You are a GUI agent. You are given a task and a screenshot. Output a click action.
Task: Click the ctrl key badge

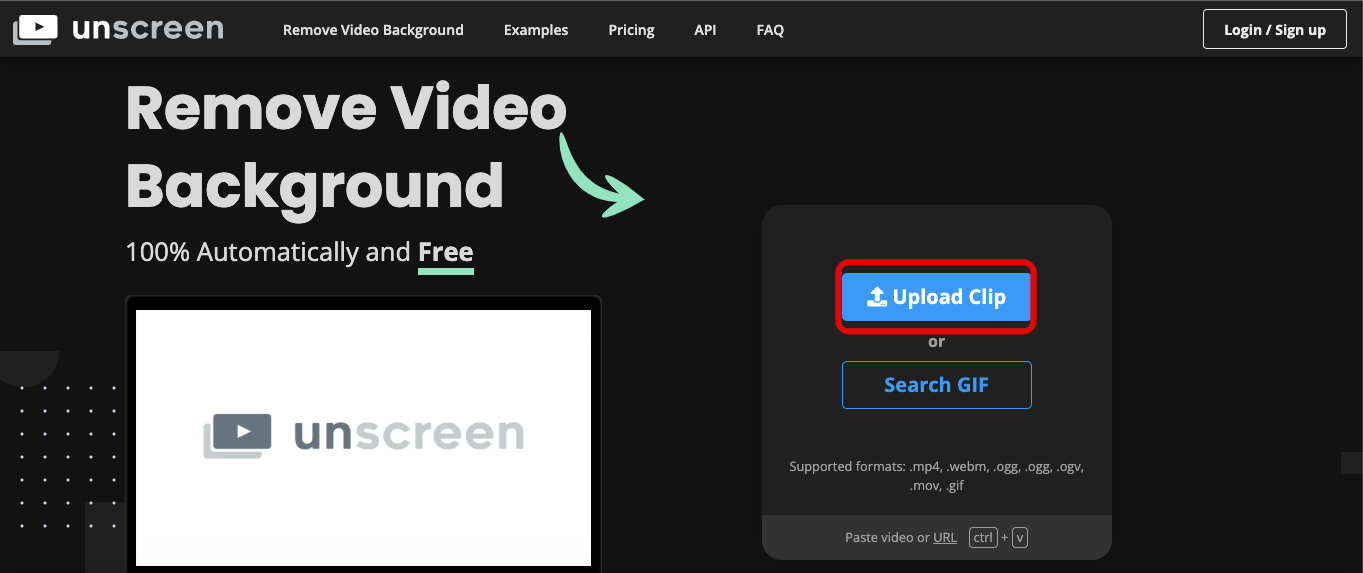(x=983, y=538)
